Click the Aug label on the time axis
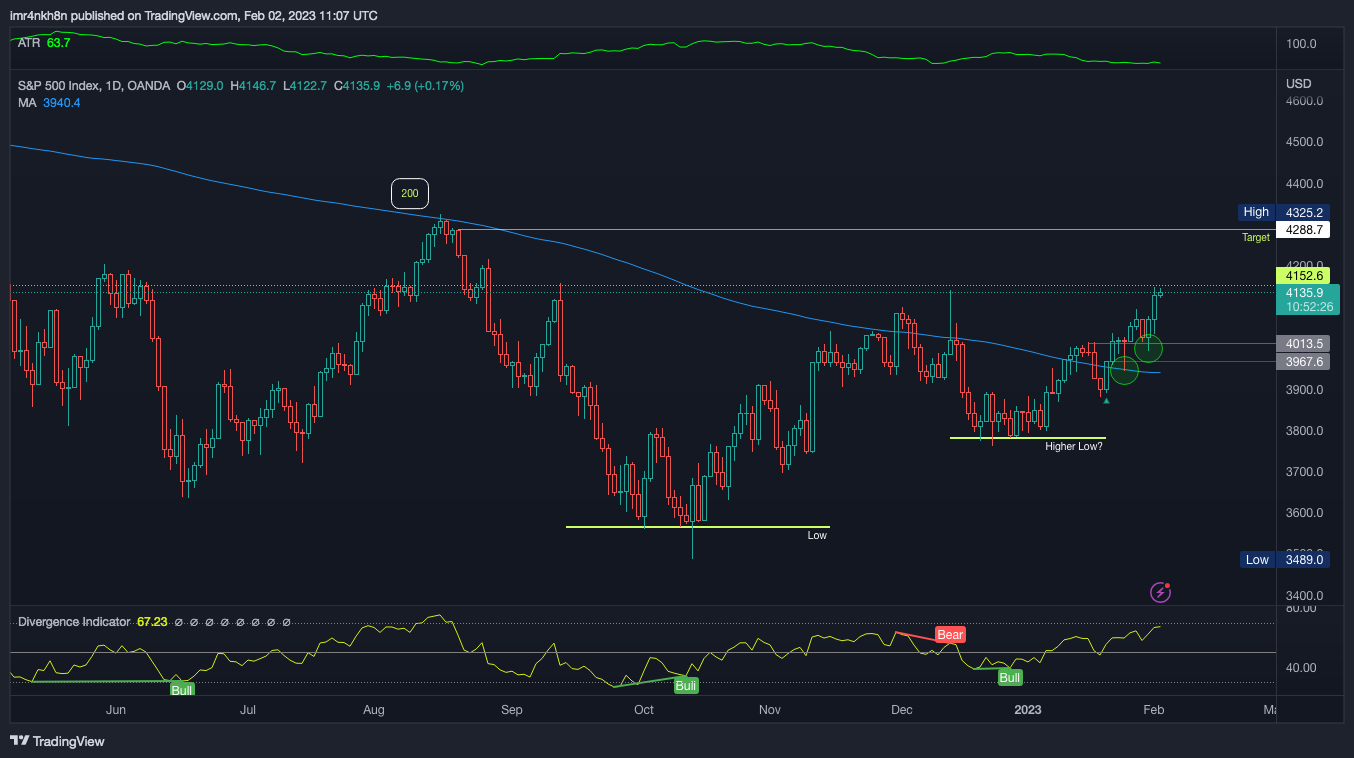Screen dimensions: 1354x758 pos(374,710)
